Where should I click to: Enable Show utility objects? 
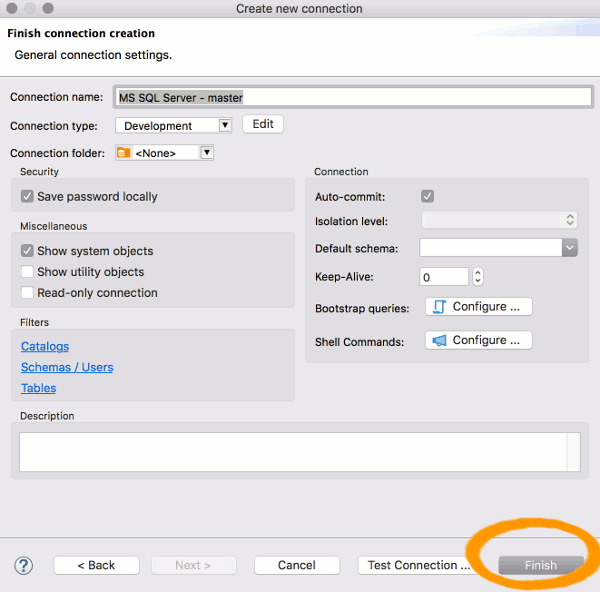27,272
